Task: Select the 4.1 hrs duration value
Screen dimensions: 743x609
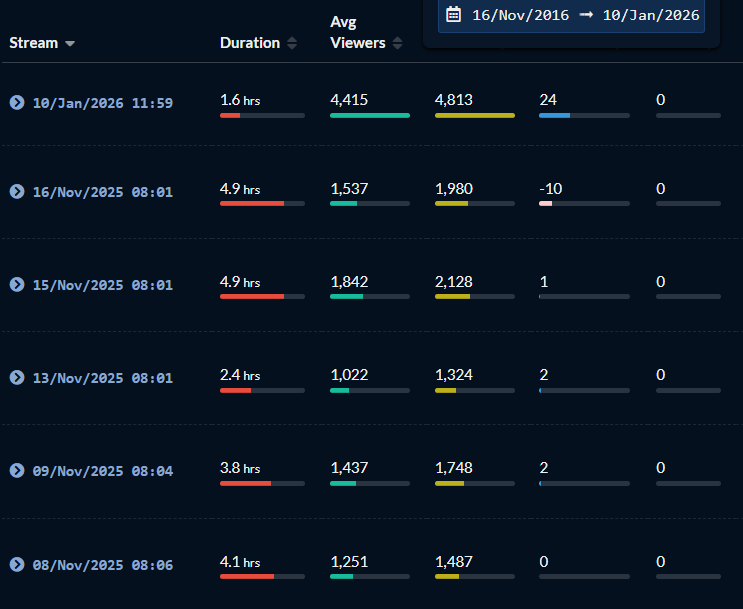Action: point(240,562)
